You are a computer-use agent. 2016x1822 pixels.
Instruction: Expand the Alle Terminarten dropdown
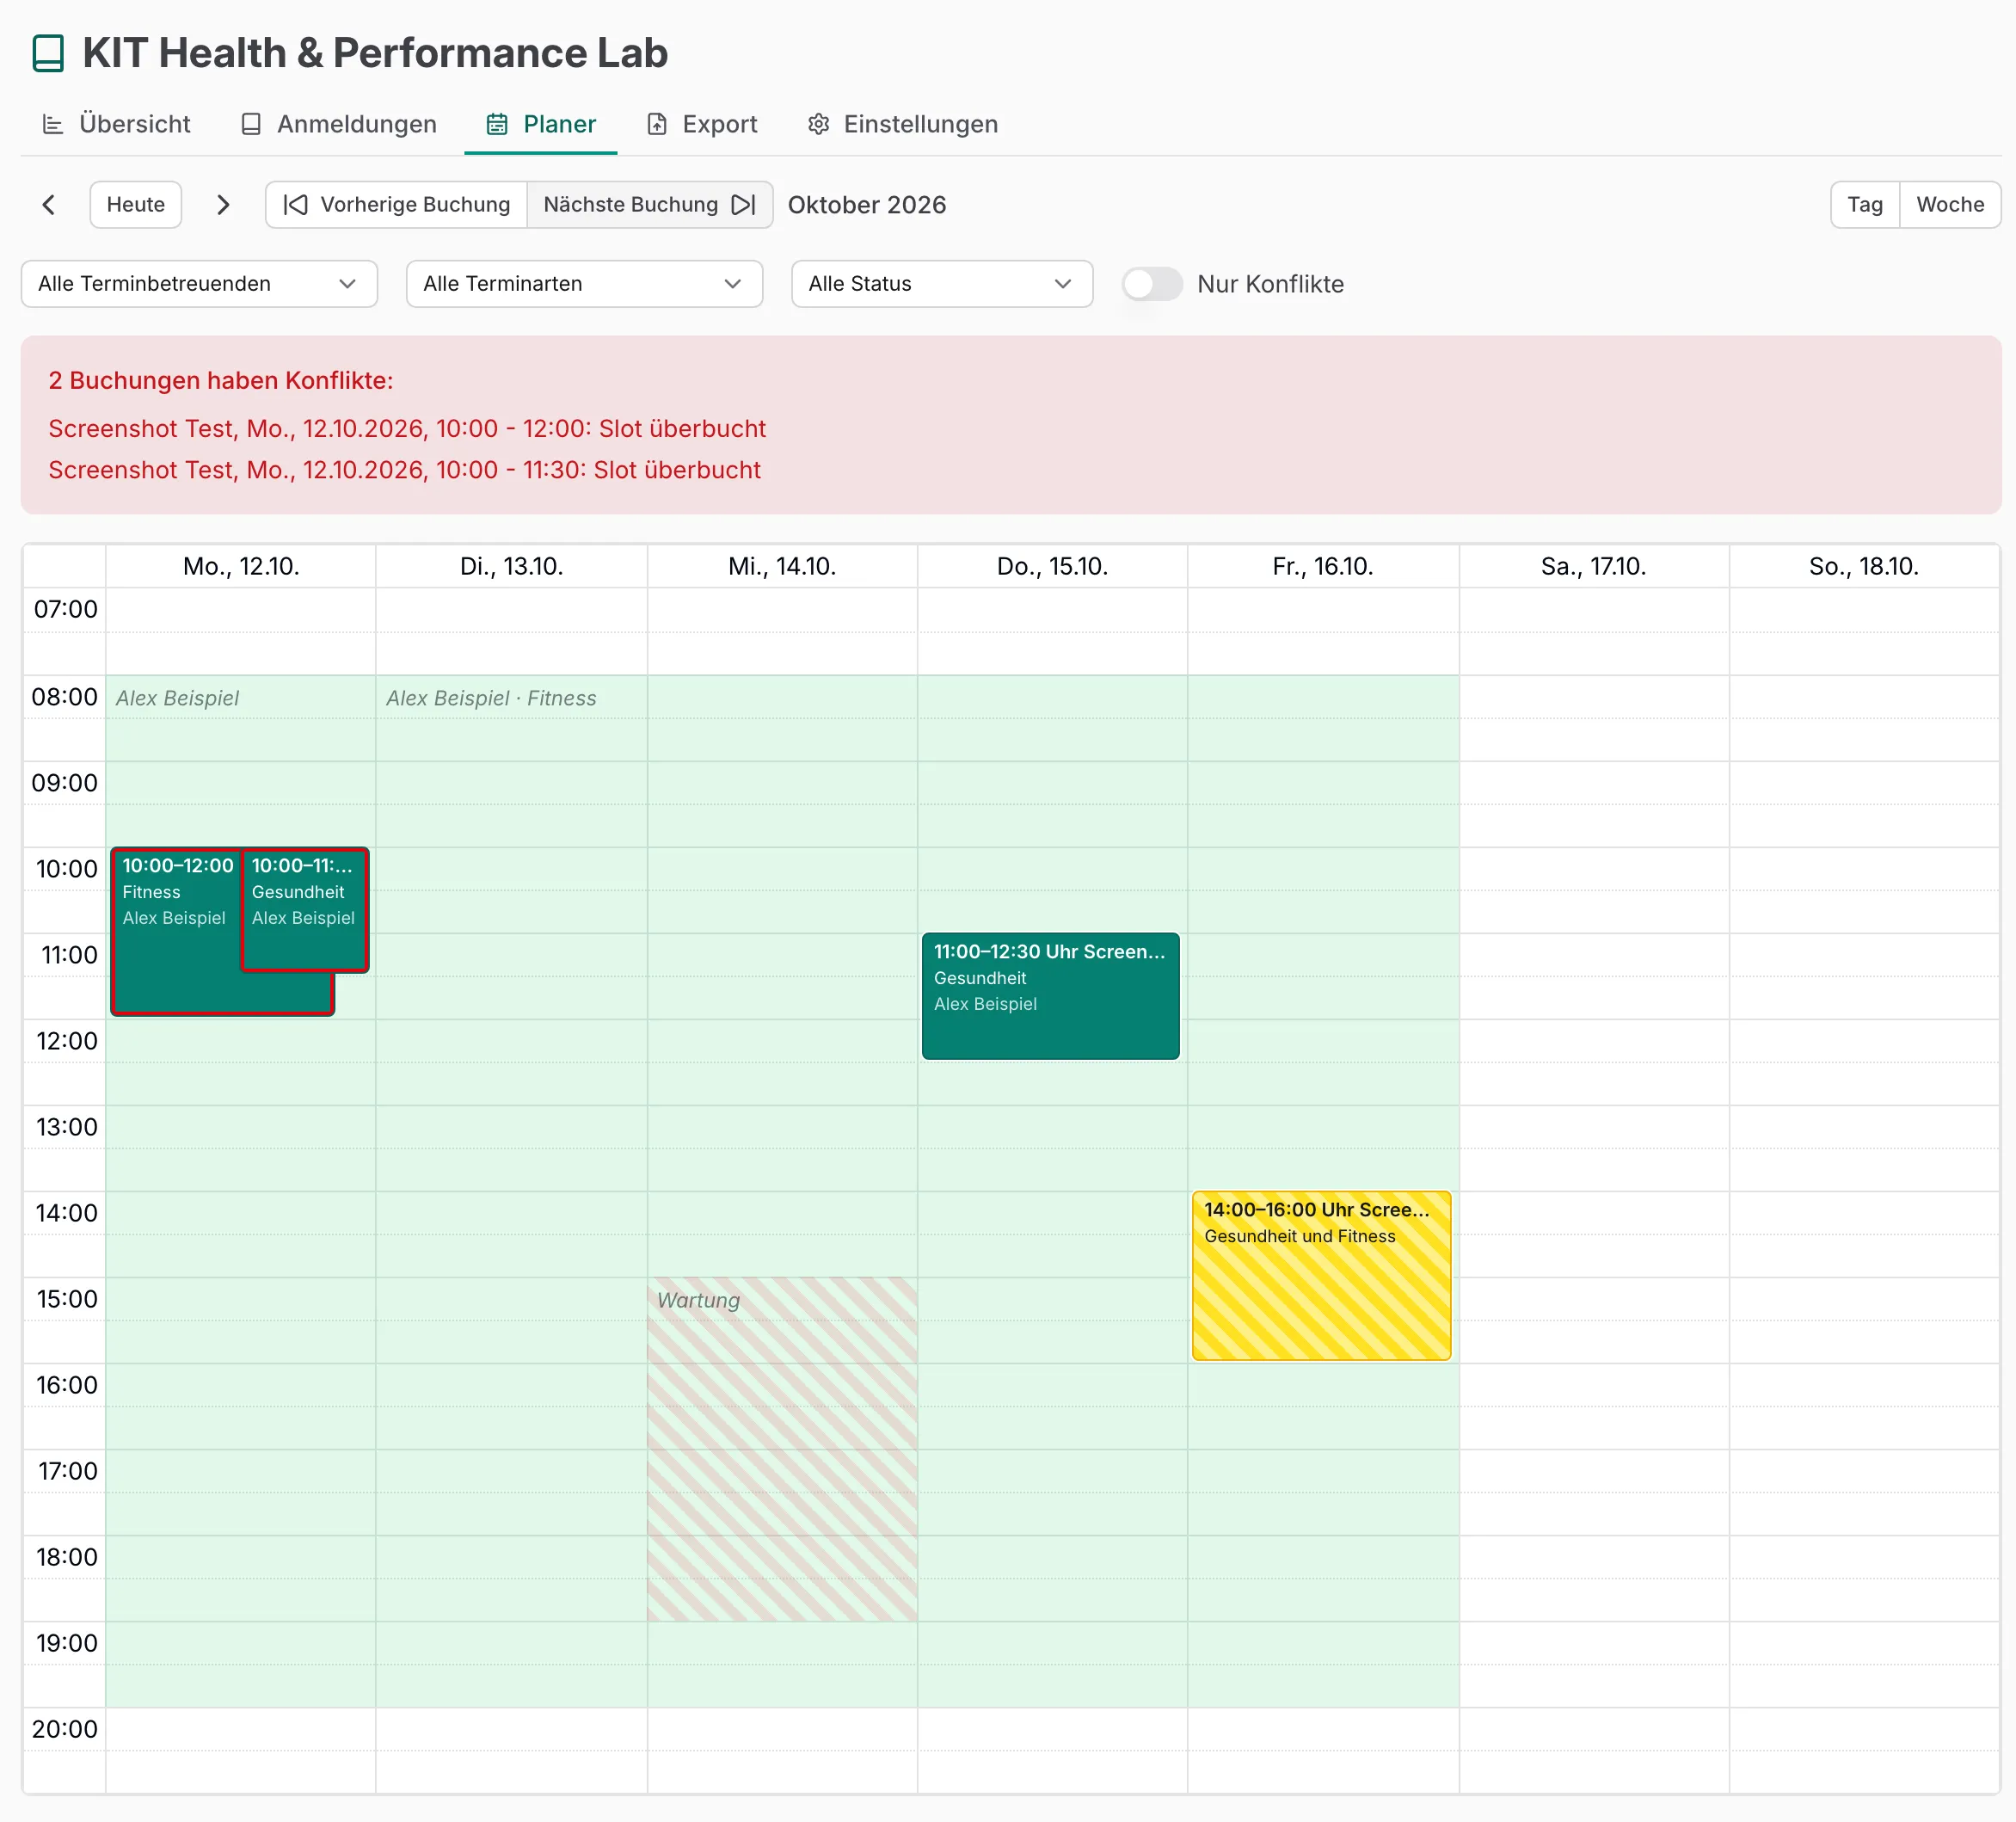click(x=584, y=284)
